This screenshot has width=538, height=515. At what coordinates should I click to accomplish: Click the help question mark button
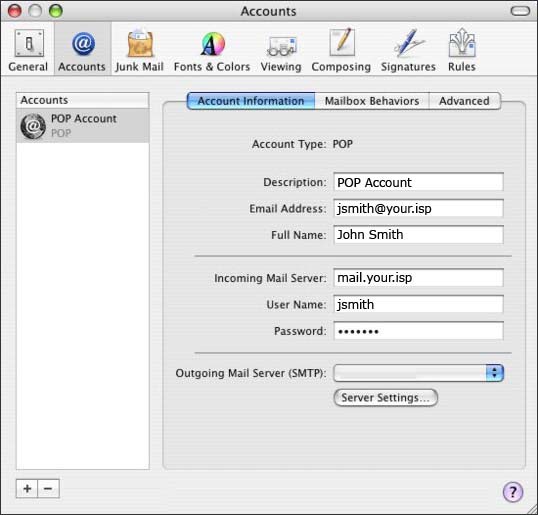click(x=513, y=492)
